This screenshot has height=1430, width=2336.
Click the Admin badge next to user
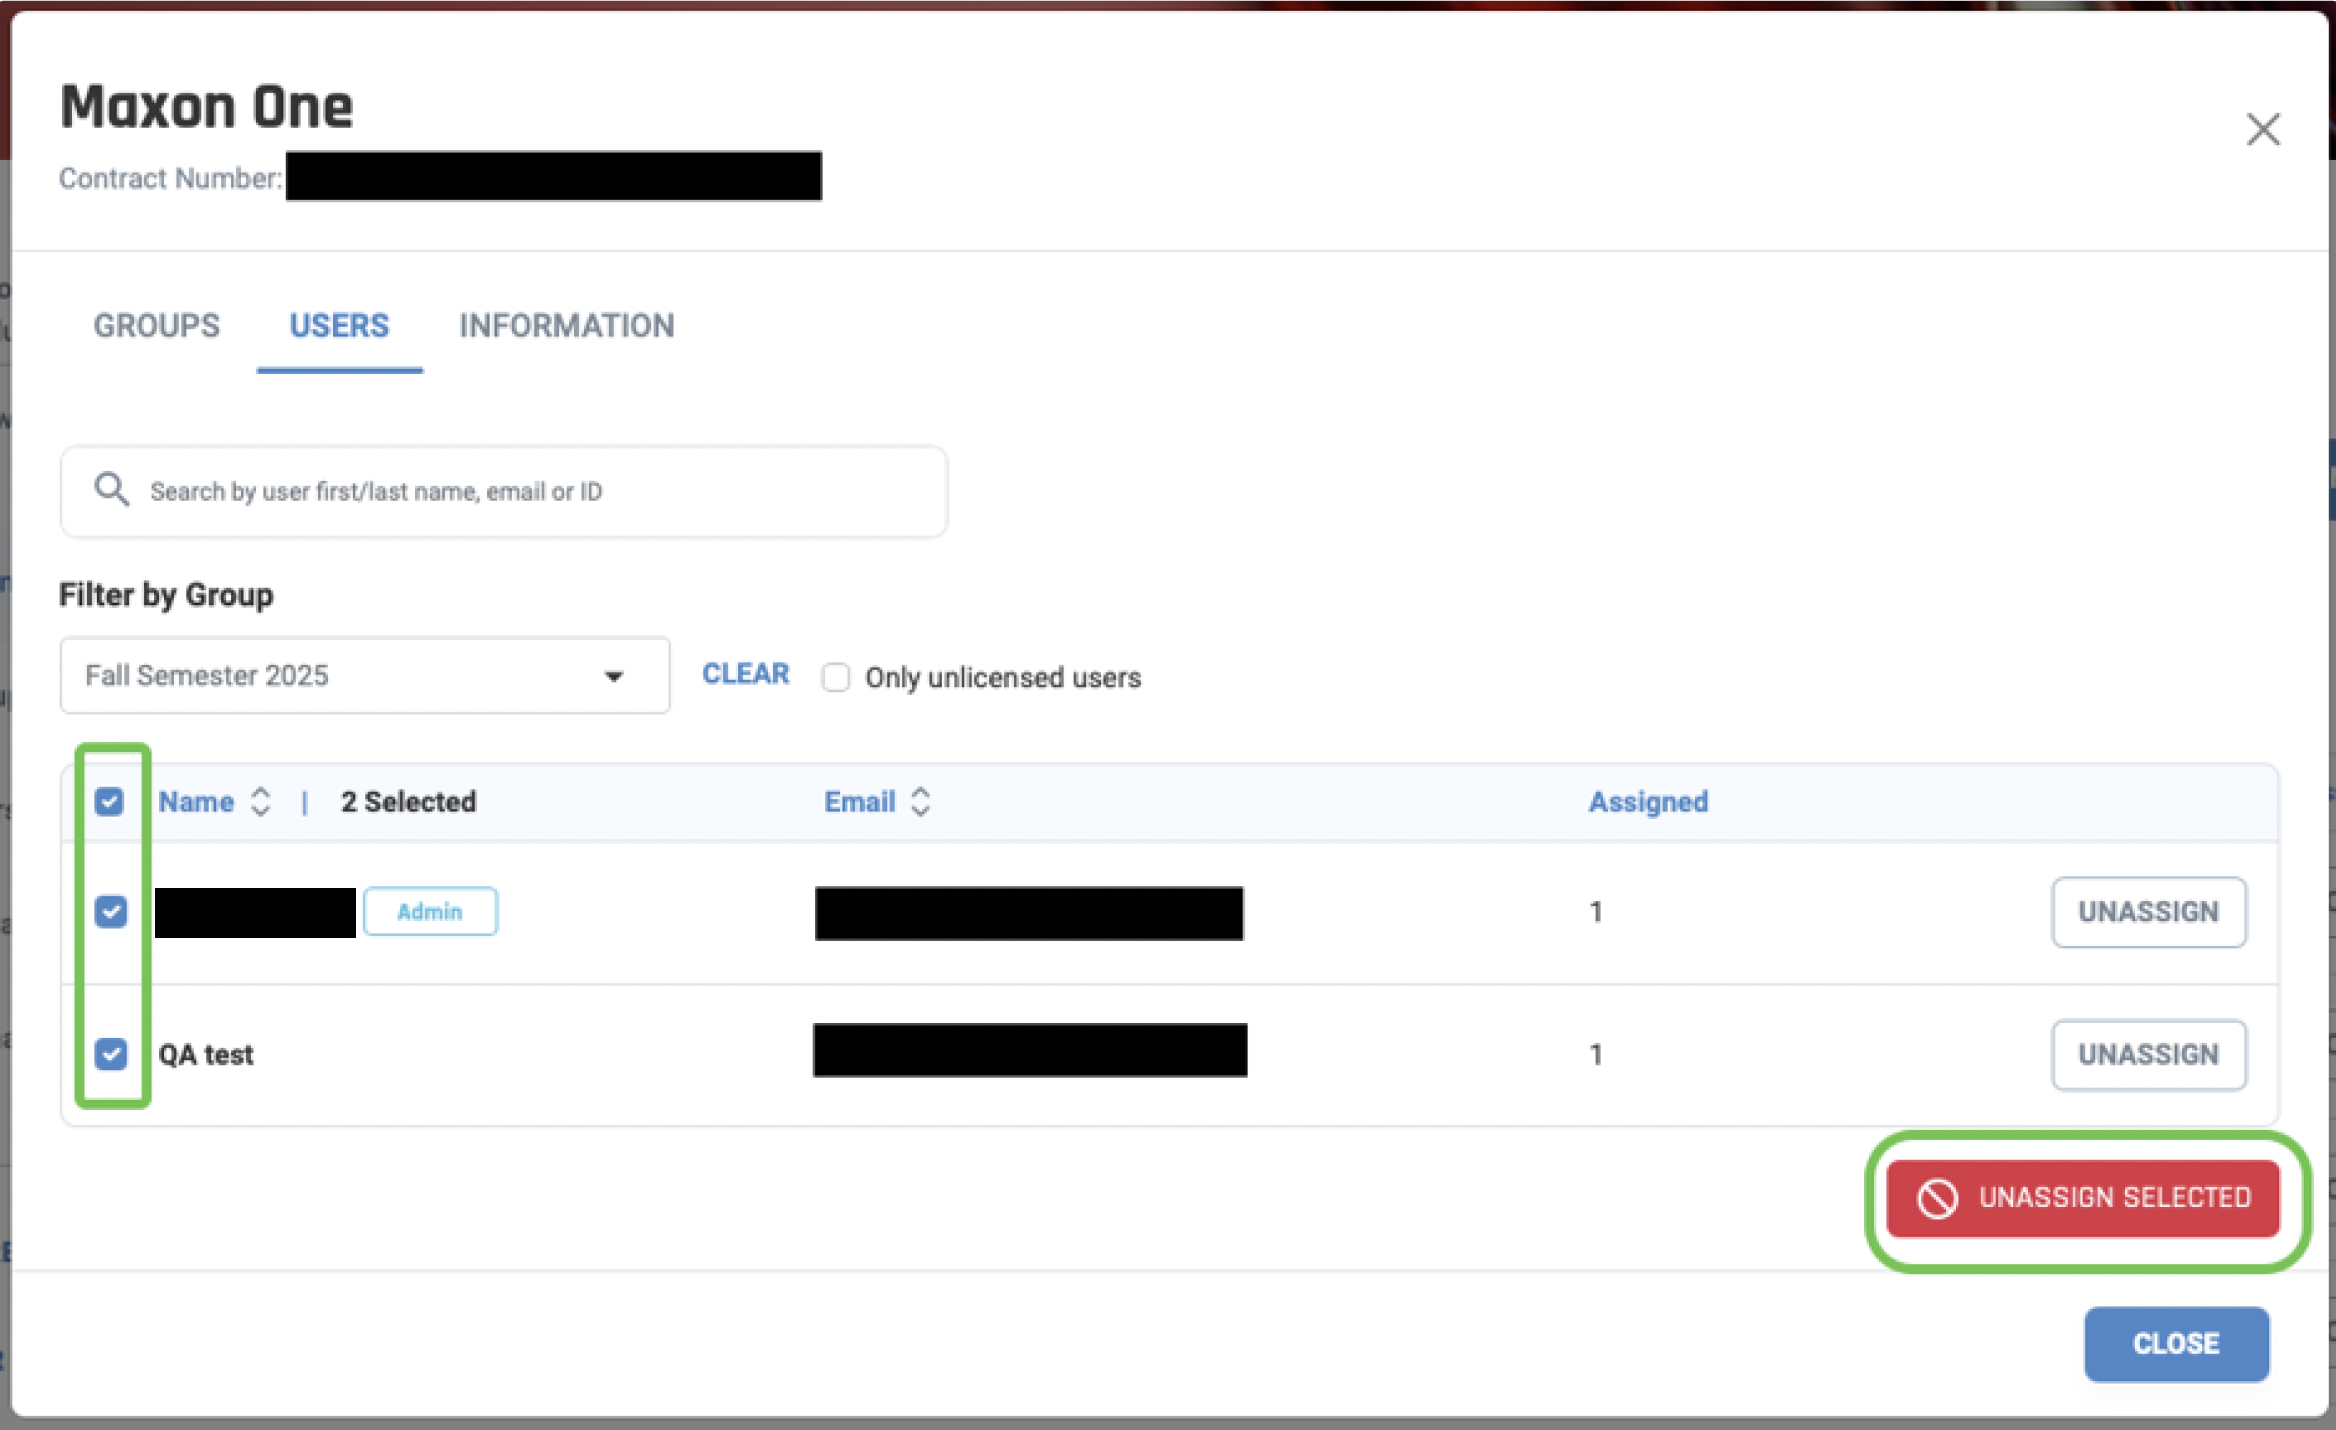coord(430,912)
